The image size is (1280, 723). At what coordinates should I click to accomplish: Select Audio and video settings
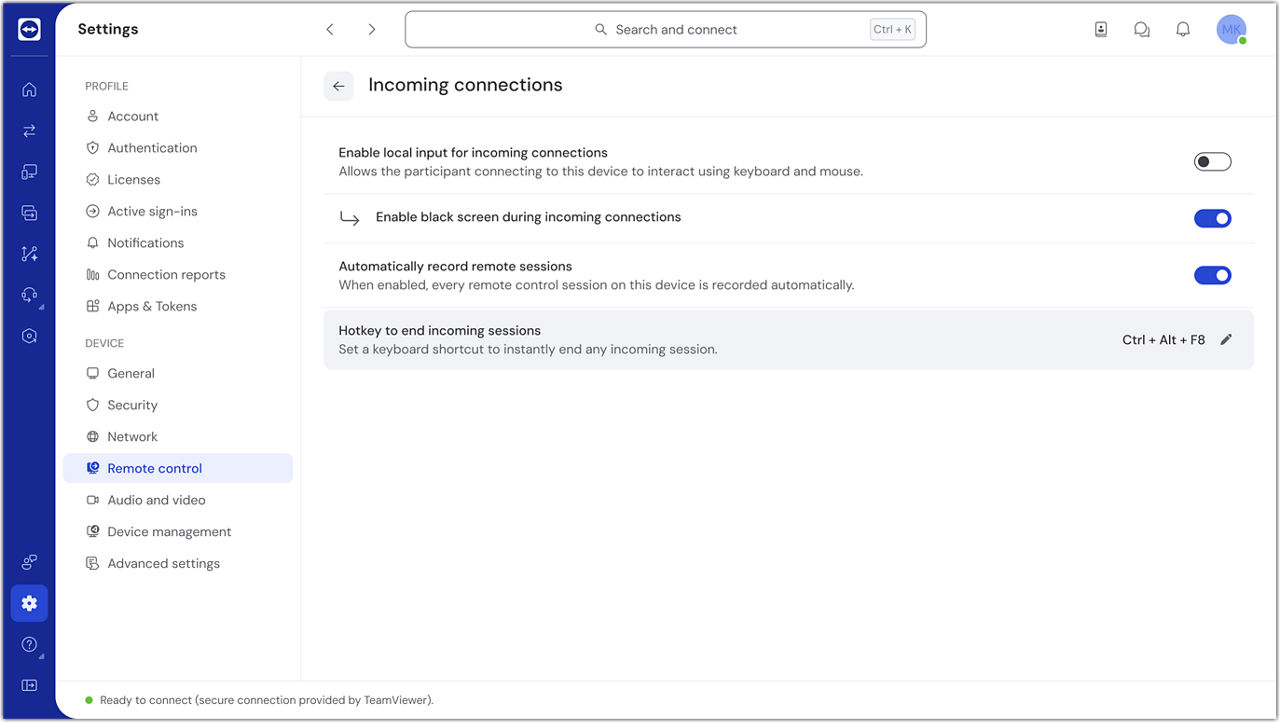pyautogui.click(x=156, y=500)
